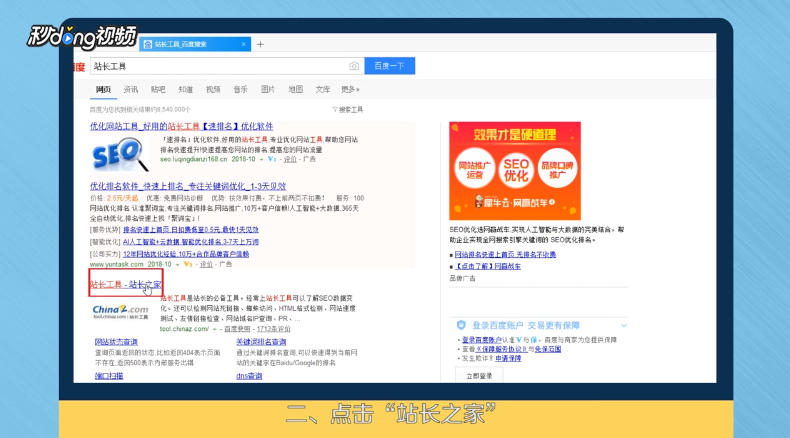Open a new browser tab with plus icon
The width and height of the screenshot is (790, 438).
click(x=260, y=44)
